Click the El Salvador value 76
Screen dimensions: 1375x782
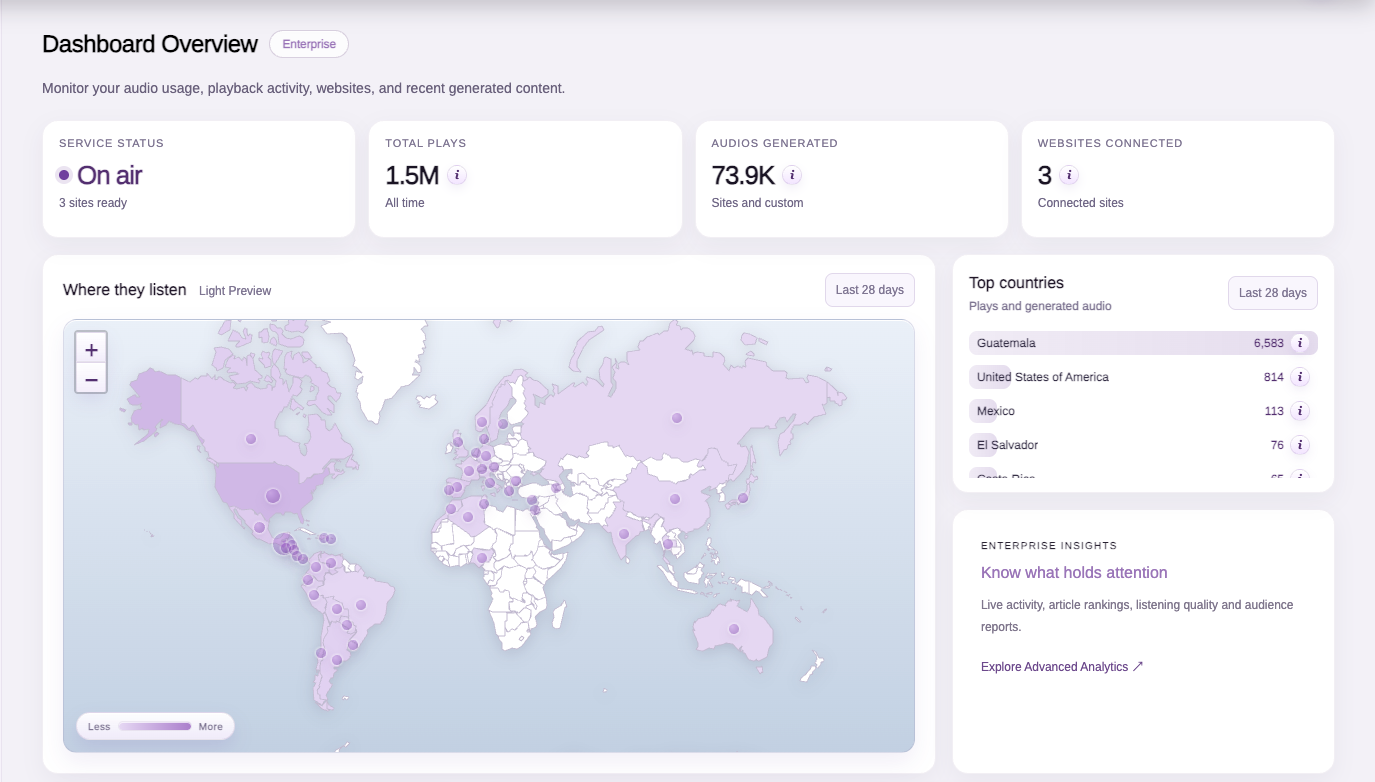point(1277,445)
